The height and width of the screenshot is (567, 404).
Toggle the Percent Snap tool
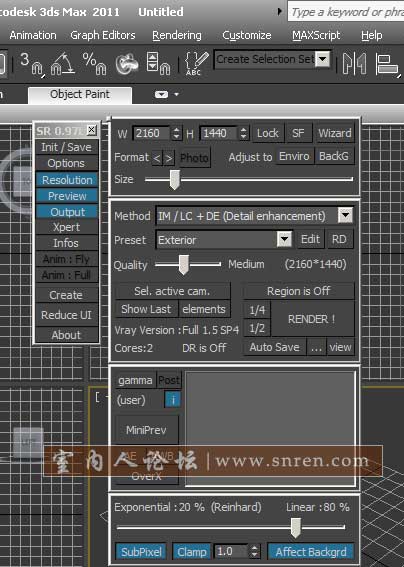(94, 63)
